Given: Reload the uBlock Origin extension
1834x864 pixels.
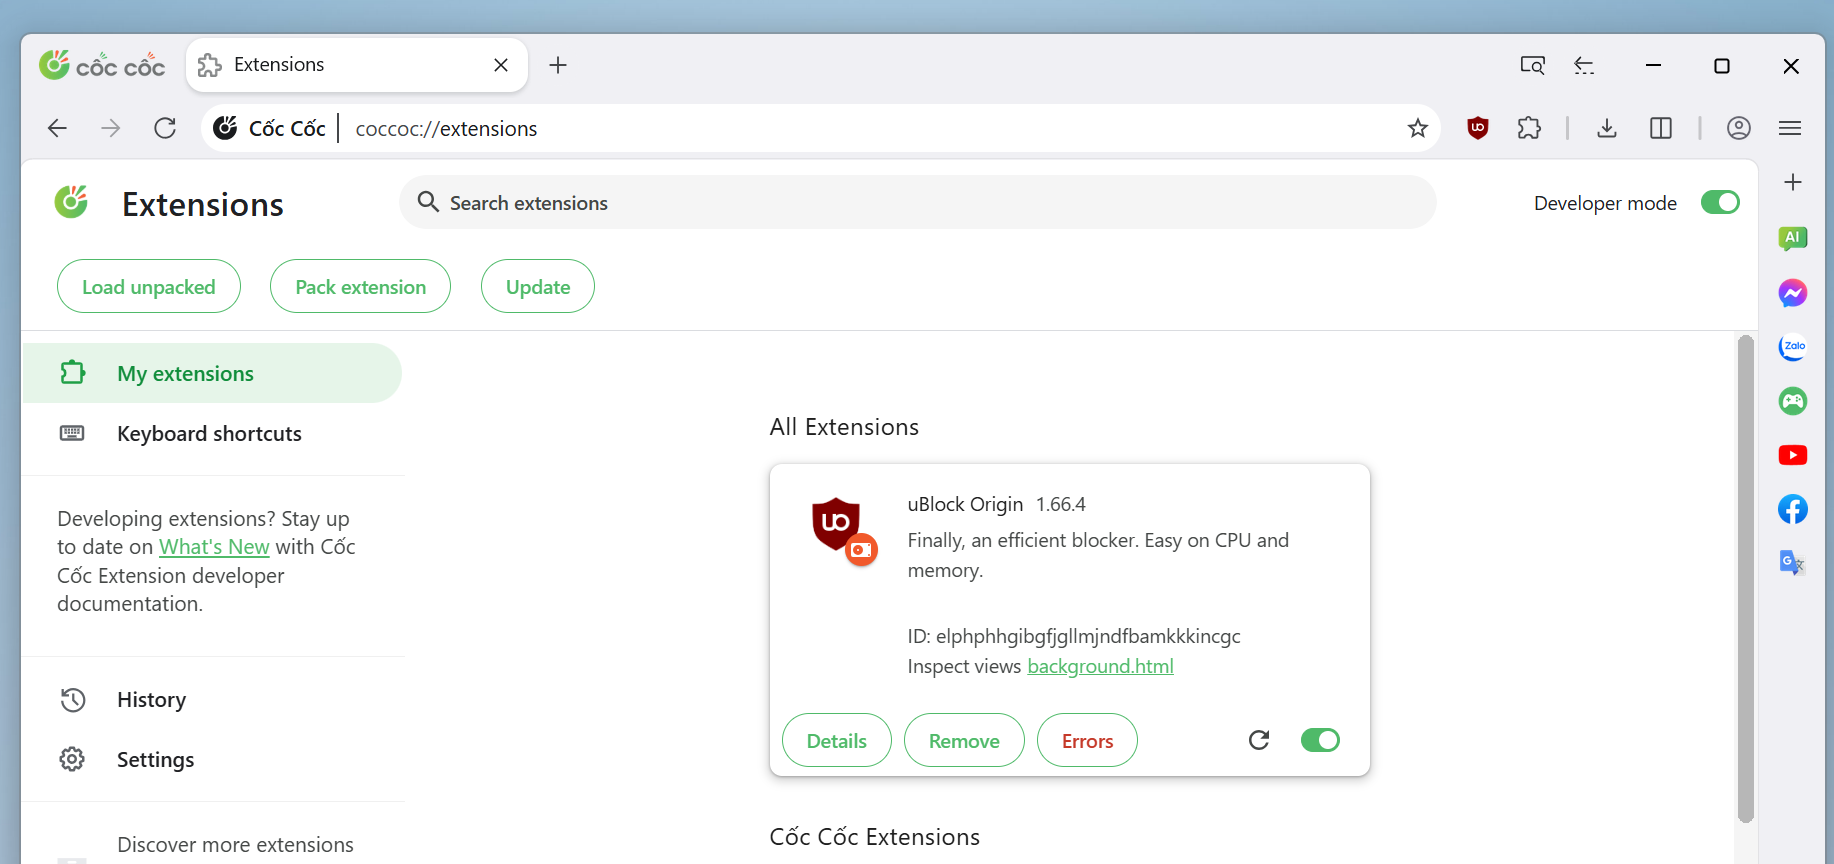Looking at the screenshot, I should point(1259,740).
